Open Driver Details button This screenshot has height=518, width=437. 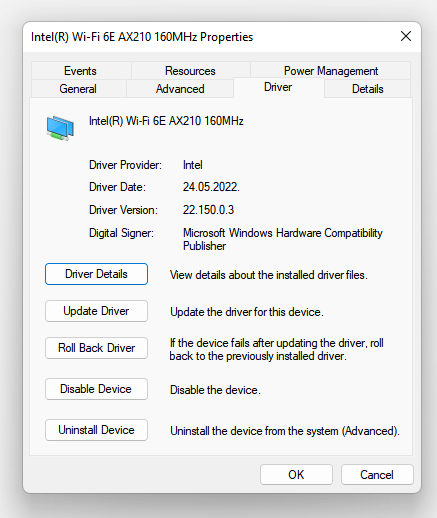[96, 274]
